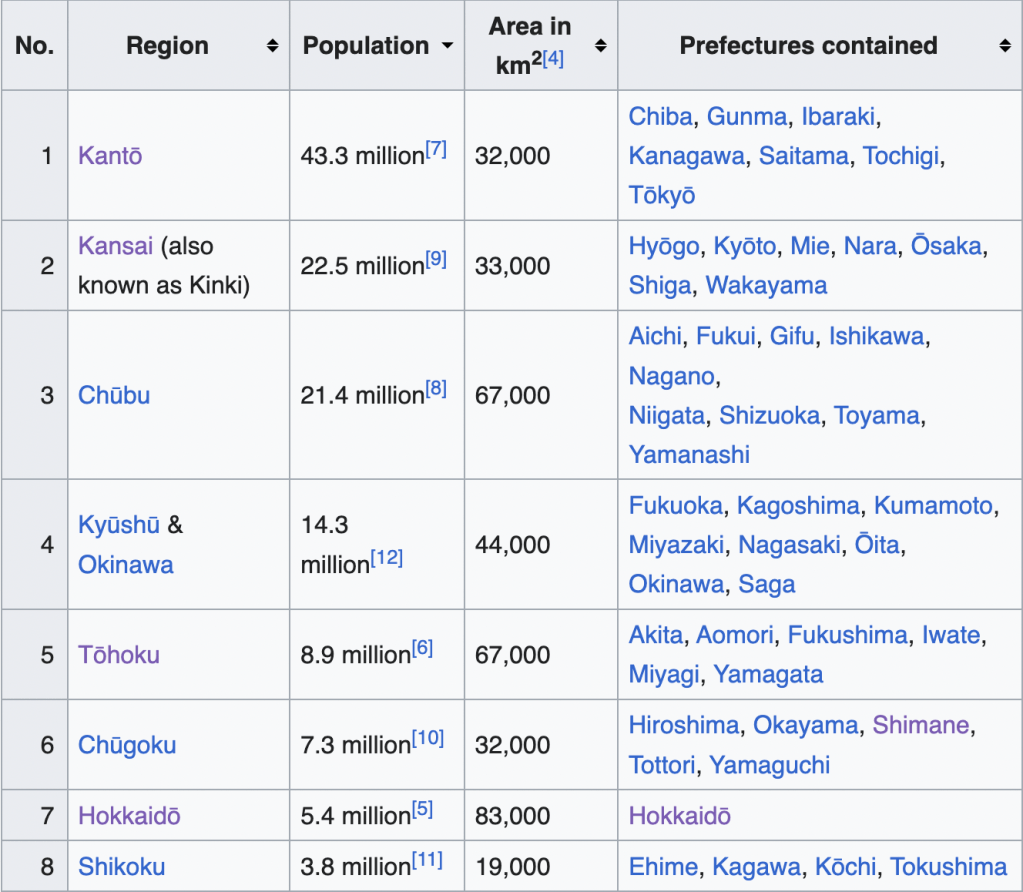This screenshot has width=1023, height=892.
Task: Select the Yamanashi prefecture link
Action: (x=689, y=454)
